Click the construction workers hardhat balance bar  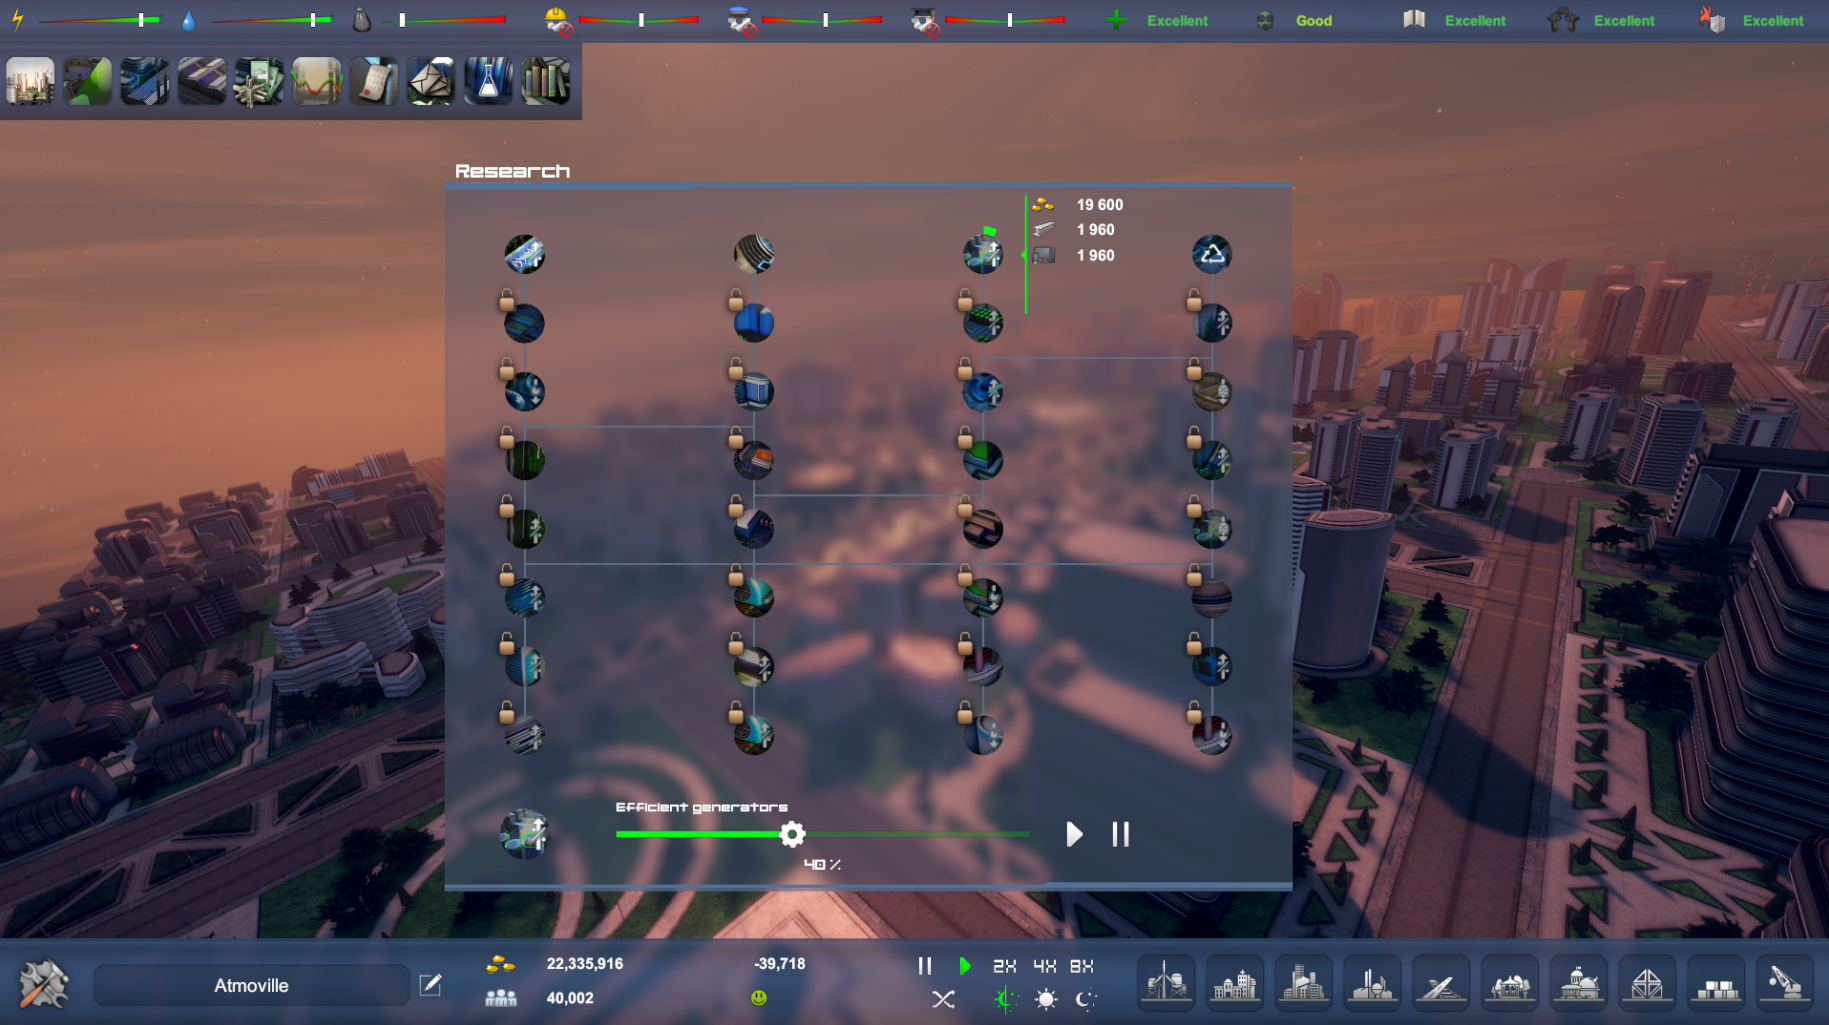pyautogui.click(x=638, y=20)
